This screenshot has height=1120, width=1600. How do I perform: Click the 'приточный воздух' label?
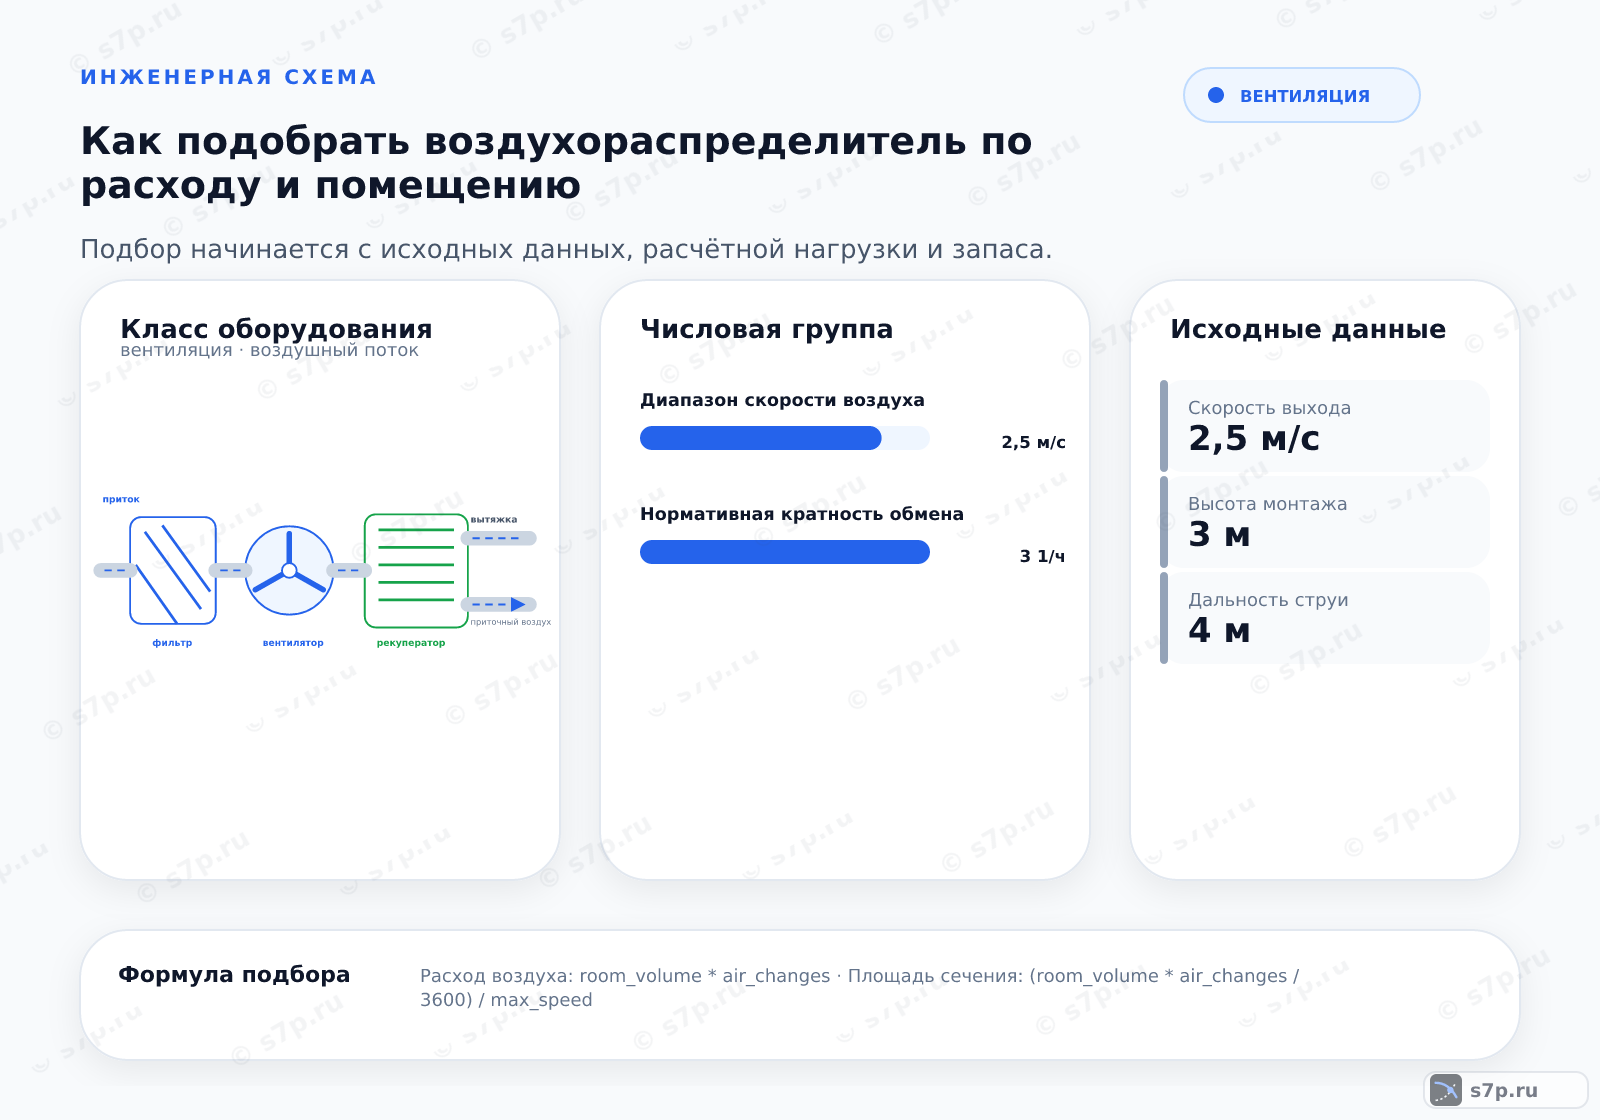[x=511, y=622]
